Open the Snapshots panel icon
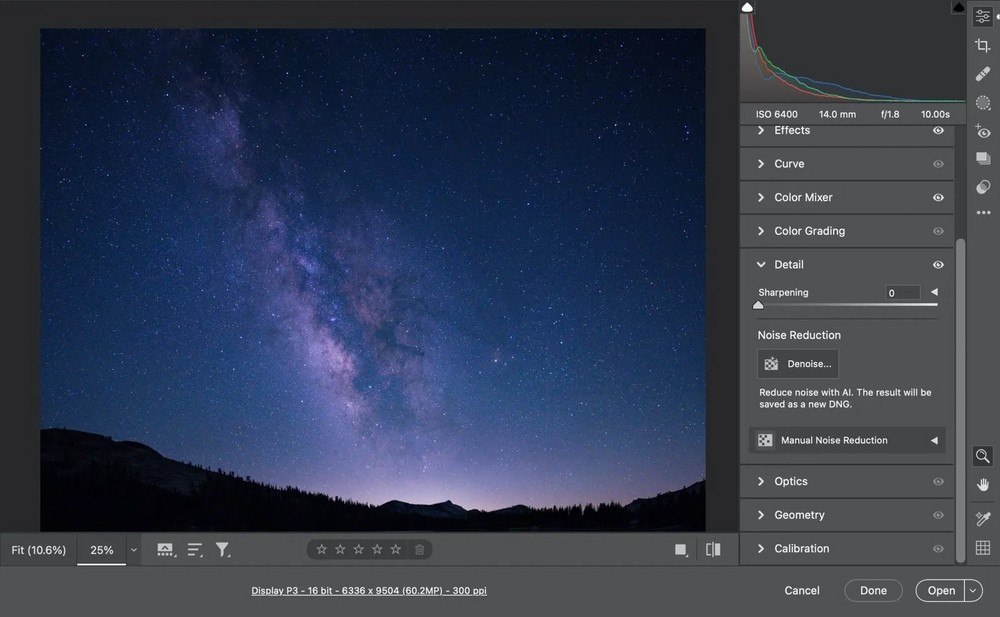The image size is (1000, 617). [x=983, y=158]
